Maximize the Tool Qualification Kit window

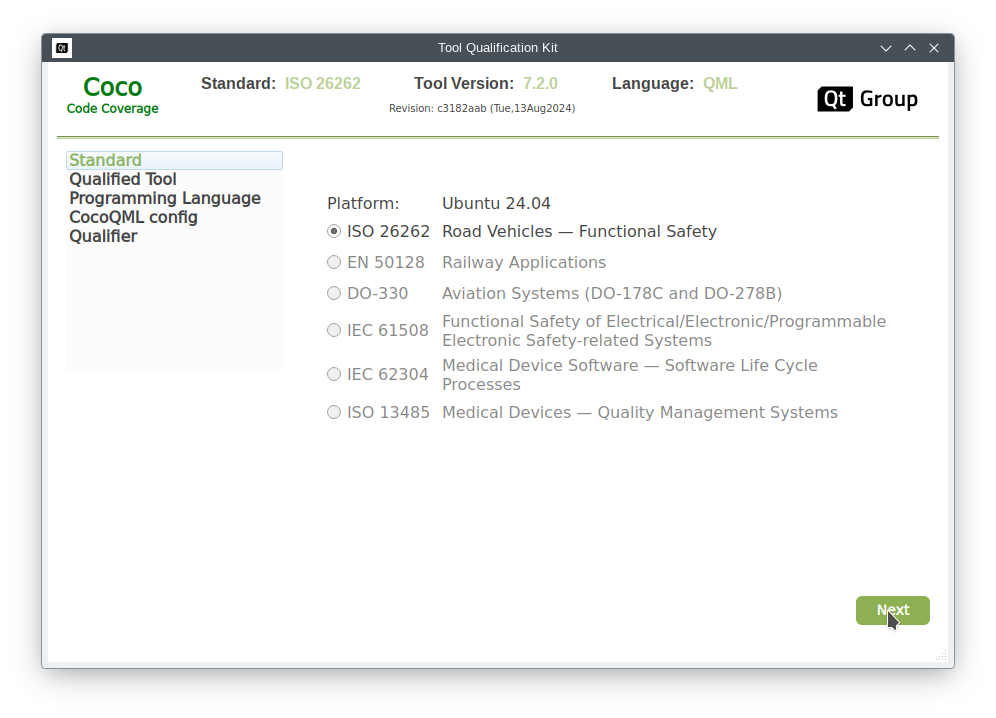click(x=910, y=48)
